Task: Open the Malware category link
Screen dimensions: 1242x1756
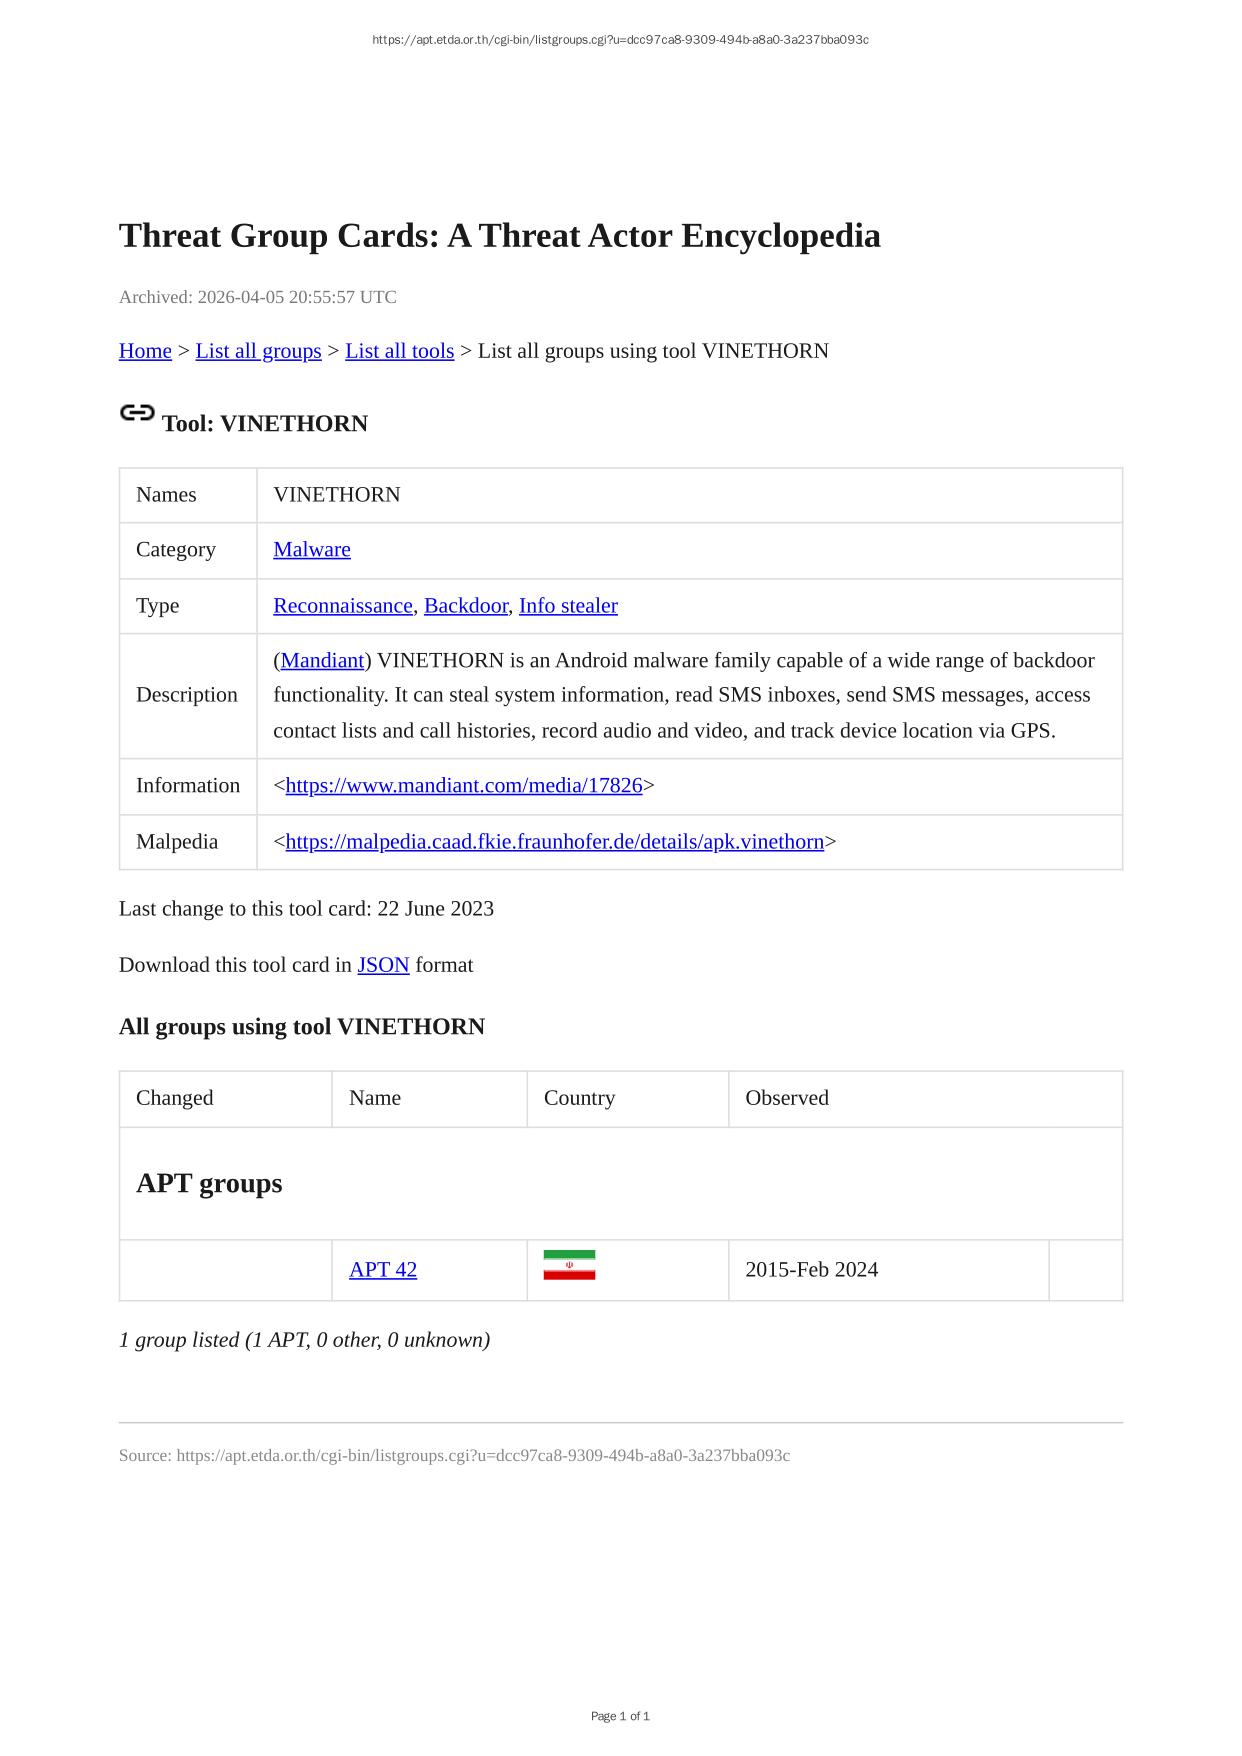Action: coord(312,550)
